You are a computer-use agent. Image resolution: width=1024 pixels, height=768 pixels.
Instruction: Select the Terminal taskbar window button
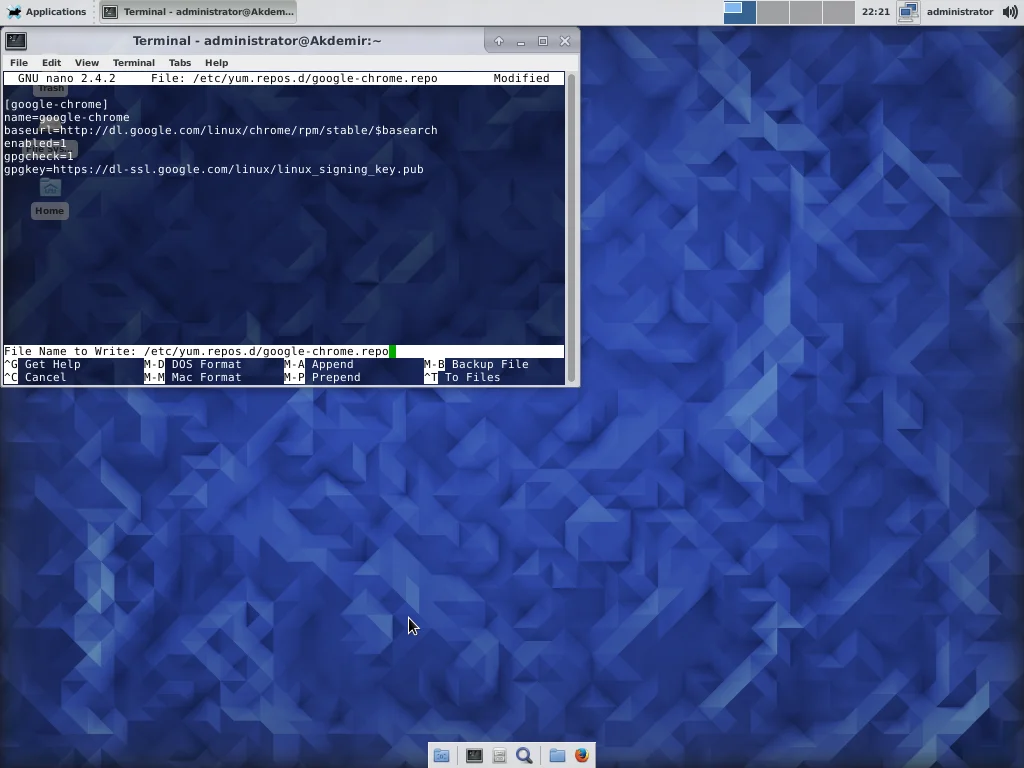(x=199, y=12)
